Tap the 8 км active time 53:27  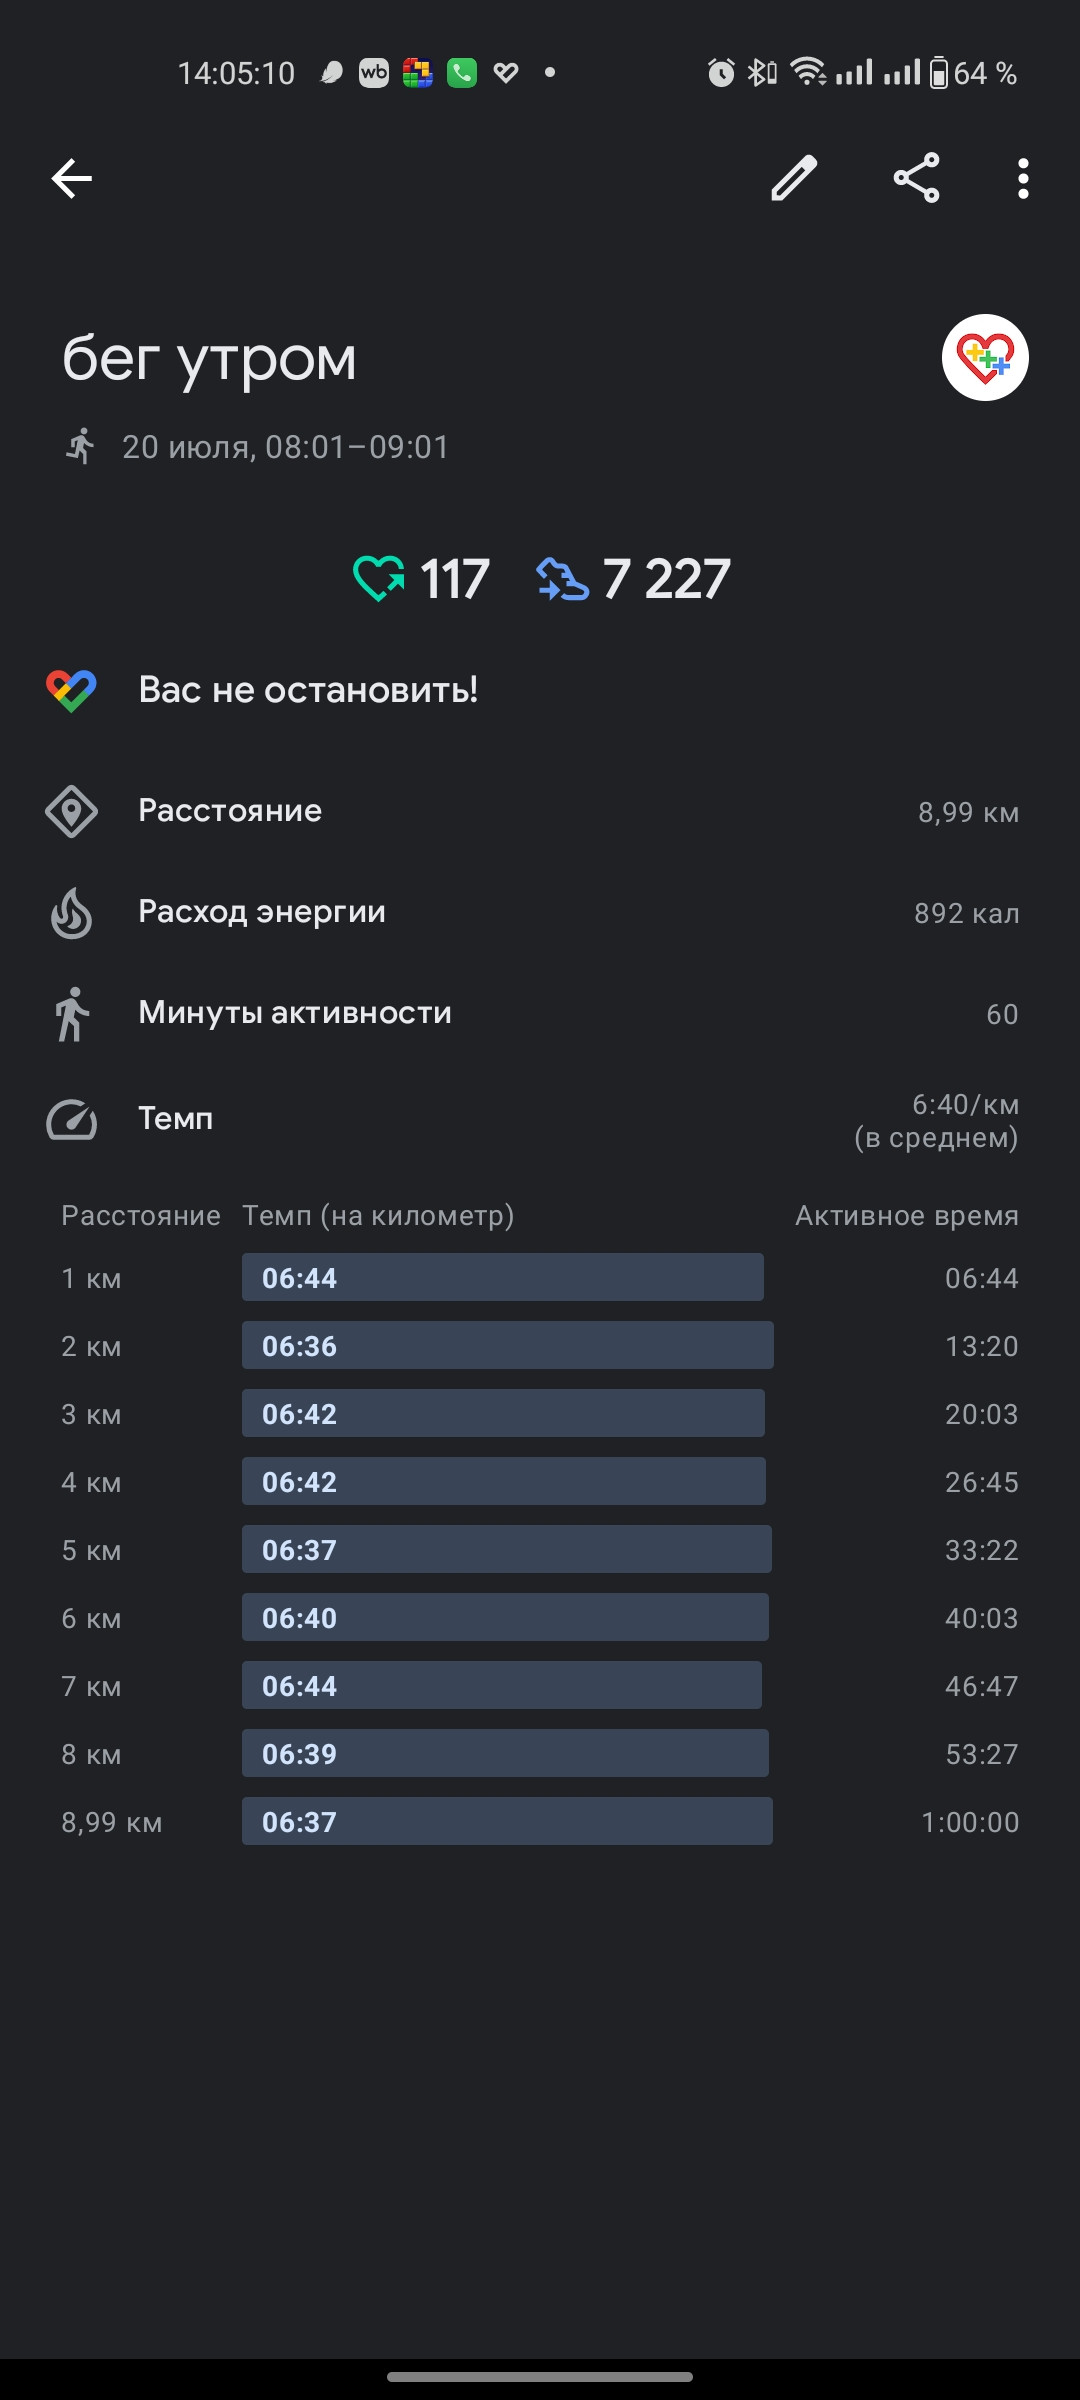[x=982, y=1754]
